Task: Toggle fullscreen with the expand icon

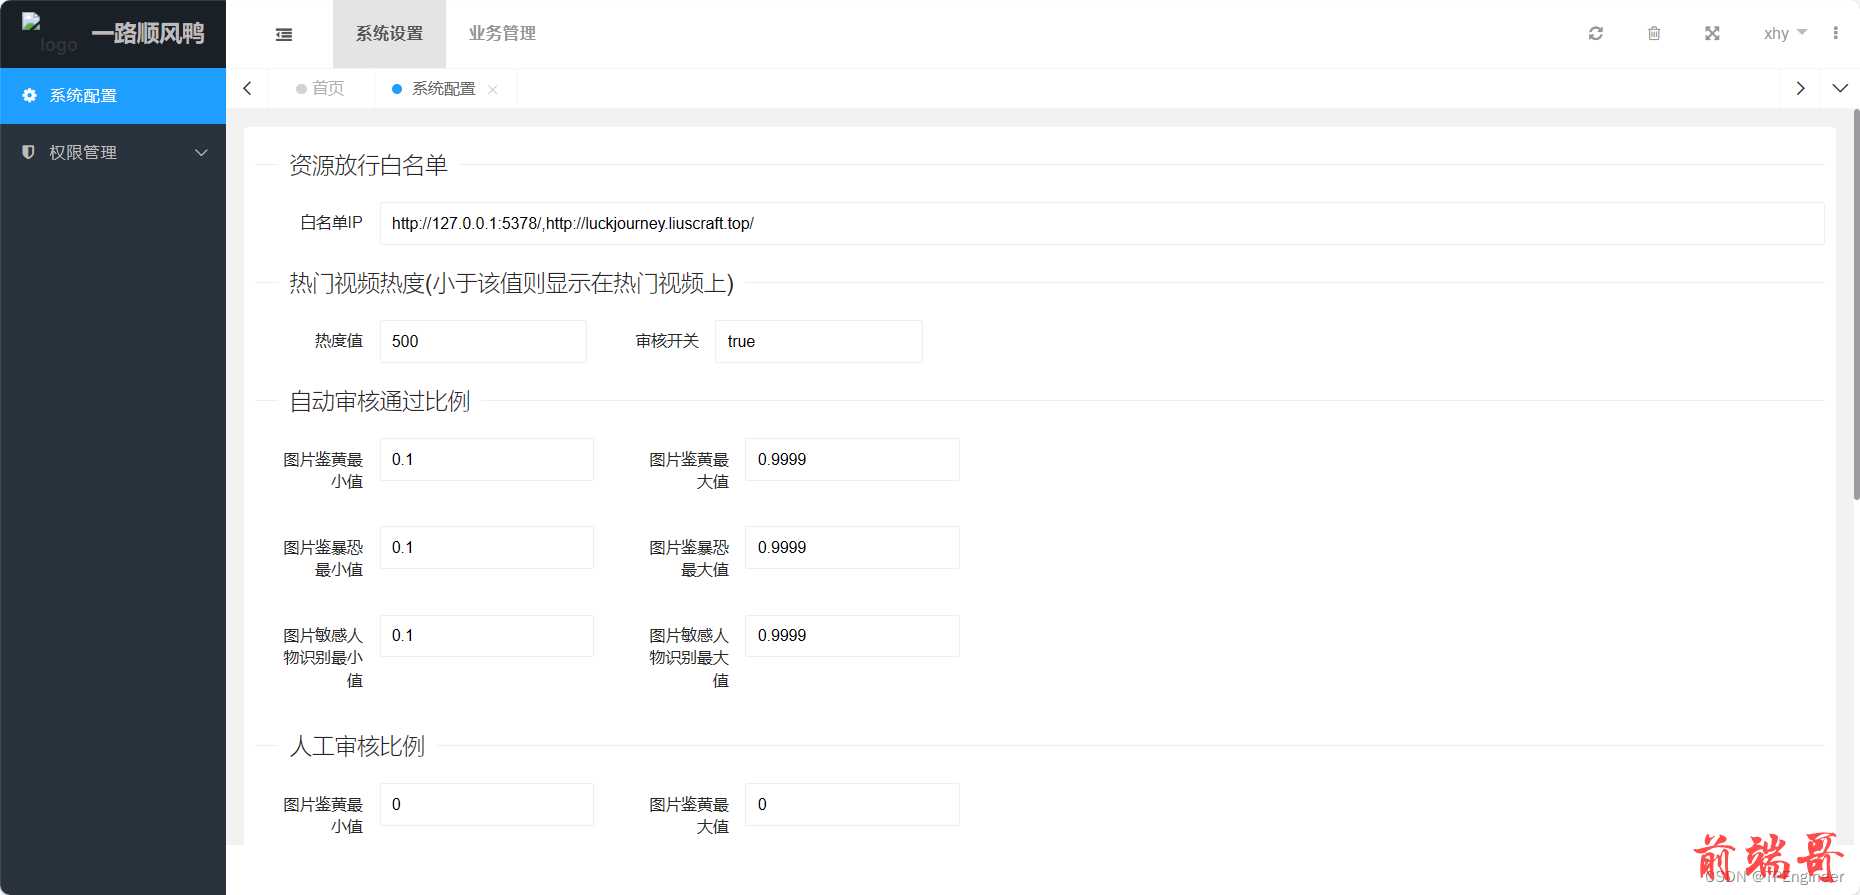Action: tap(1712, 33)
